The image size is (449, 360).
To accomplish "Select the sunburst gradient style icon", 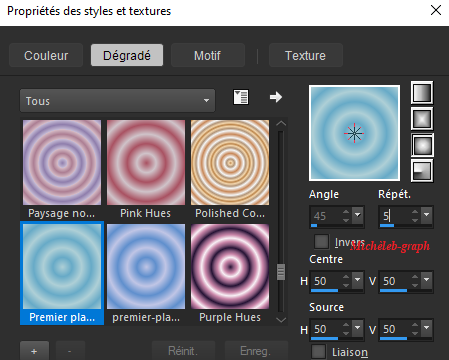I will [422, 145].
